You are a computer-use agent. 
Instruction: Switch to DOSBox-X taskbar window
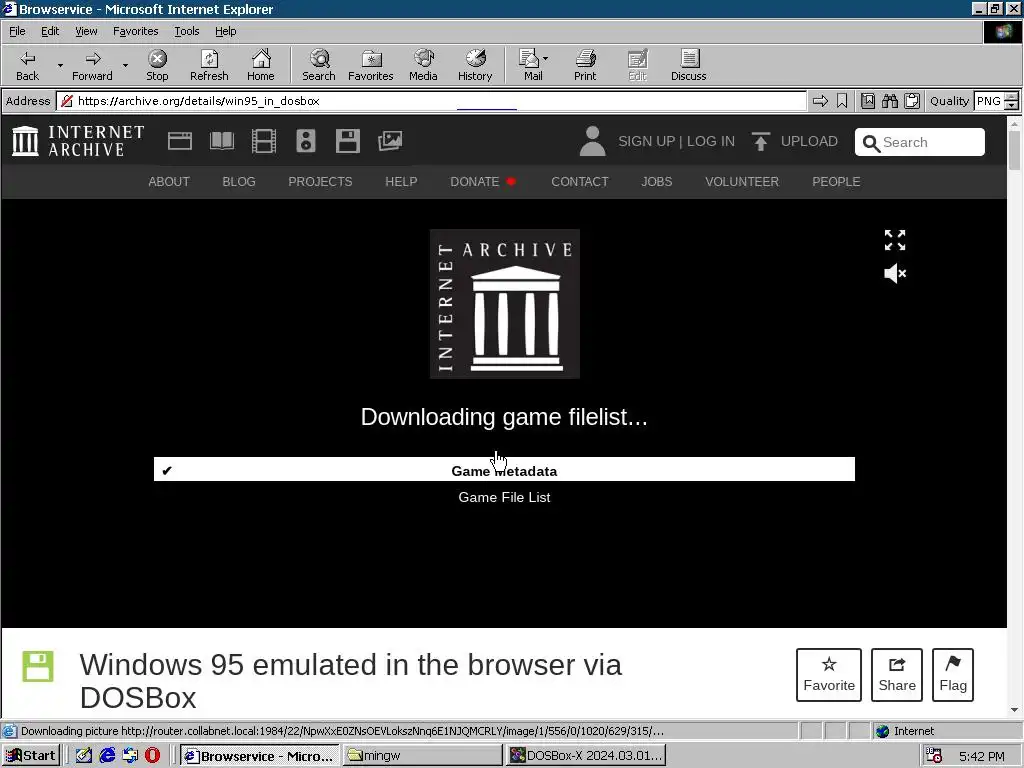[586, 756]
